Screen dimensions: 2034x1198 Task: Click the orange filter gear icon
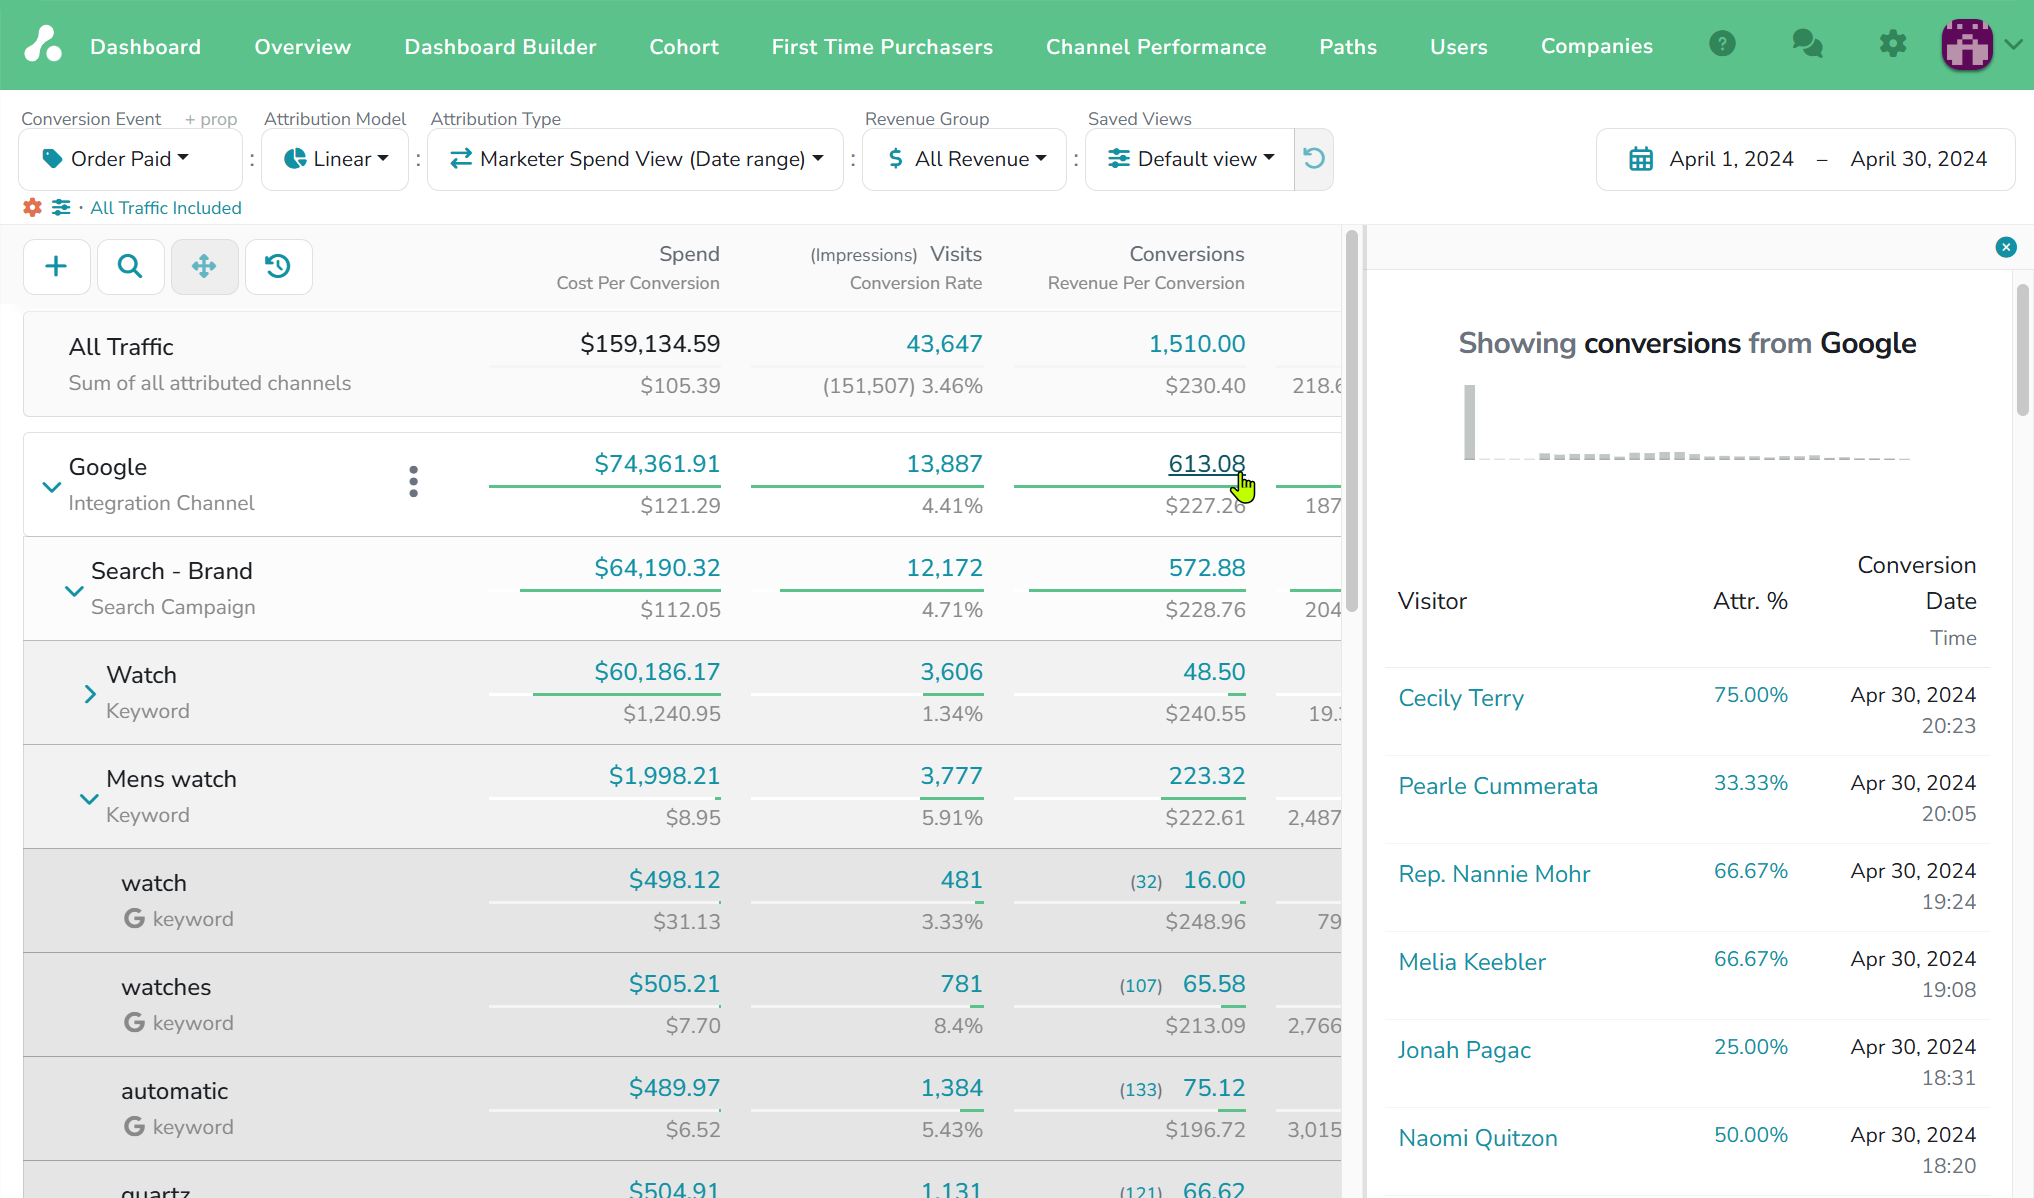(x=32, y=207)
